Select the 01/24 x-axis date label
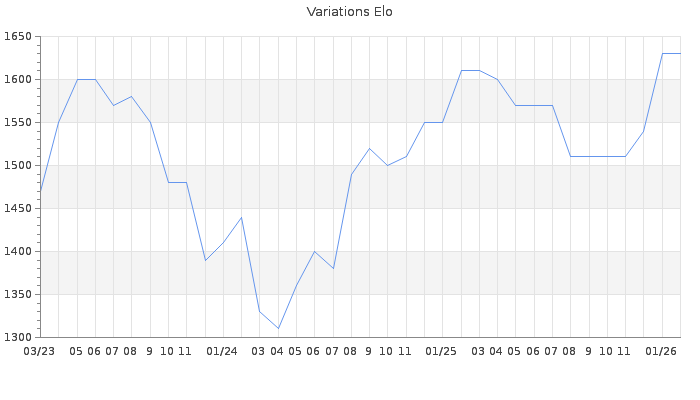Viewport: 700px width, 400px height. click(x=222, y=352)
